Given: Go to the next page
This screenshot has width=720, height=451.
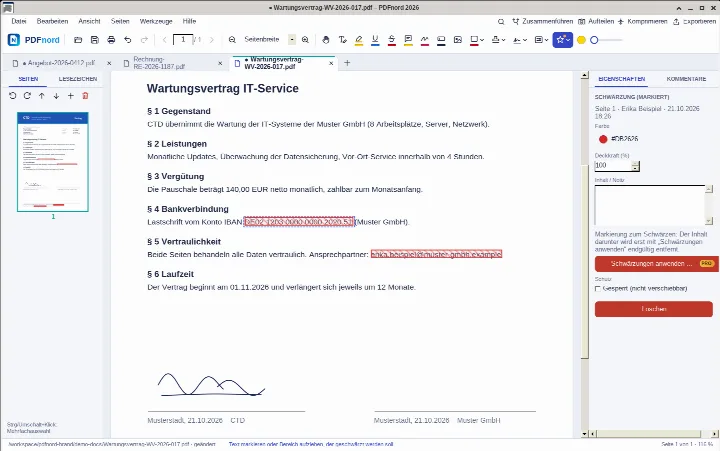Looking at the screenshot, I should pos(212,40).
